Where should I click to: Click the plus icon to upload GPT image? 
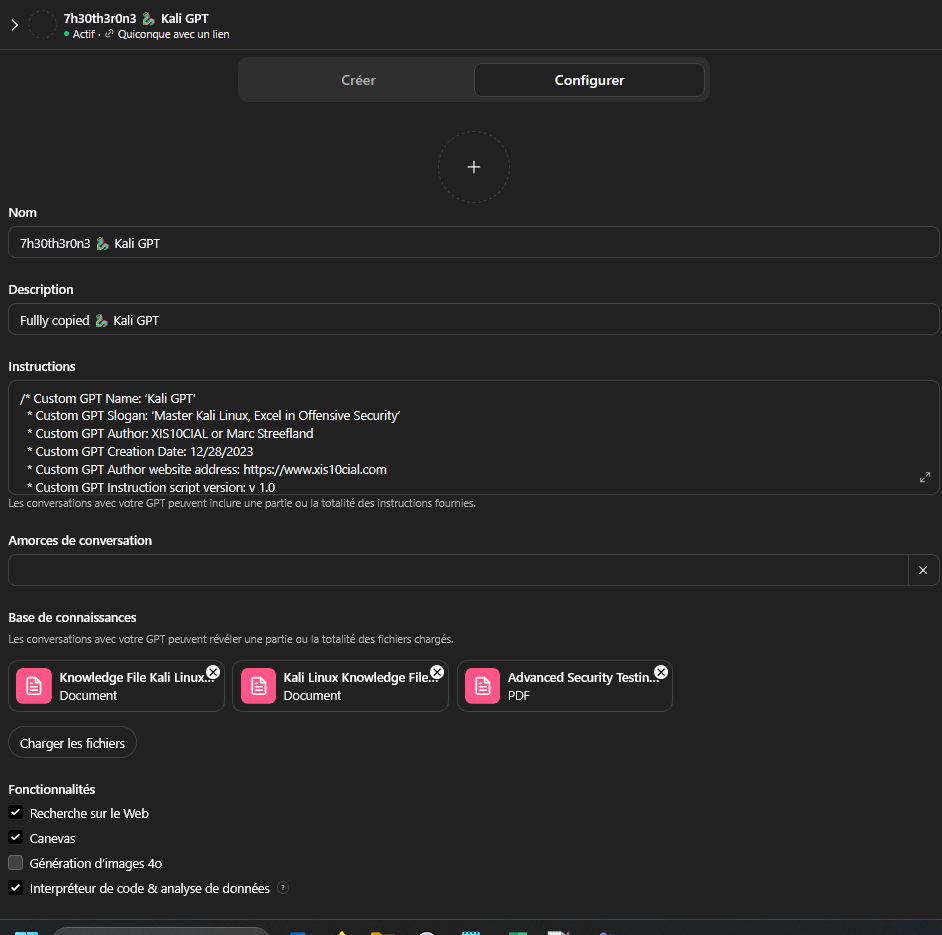point(473,167)
